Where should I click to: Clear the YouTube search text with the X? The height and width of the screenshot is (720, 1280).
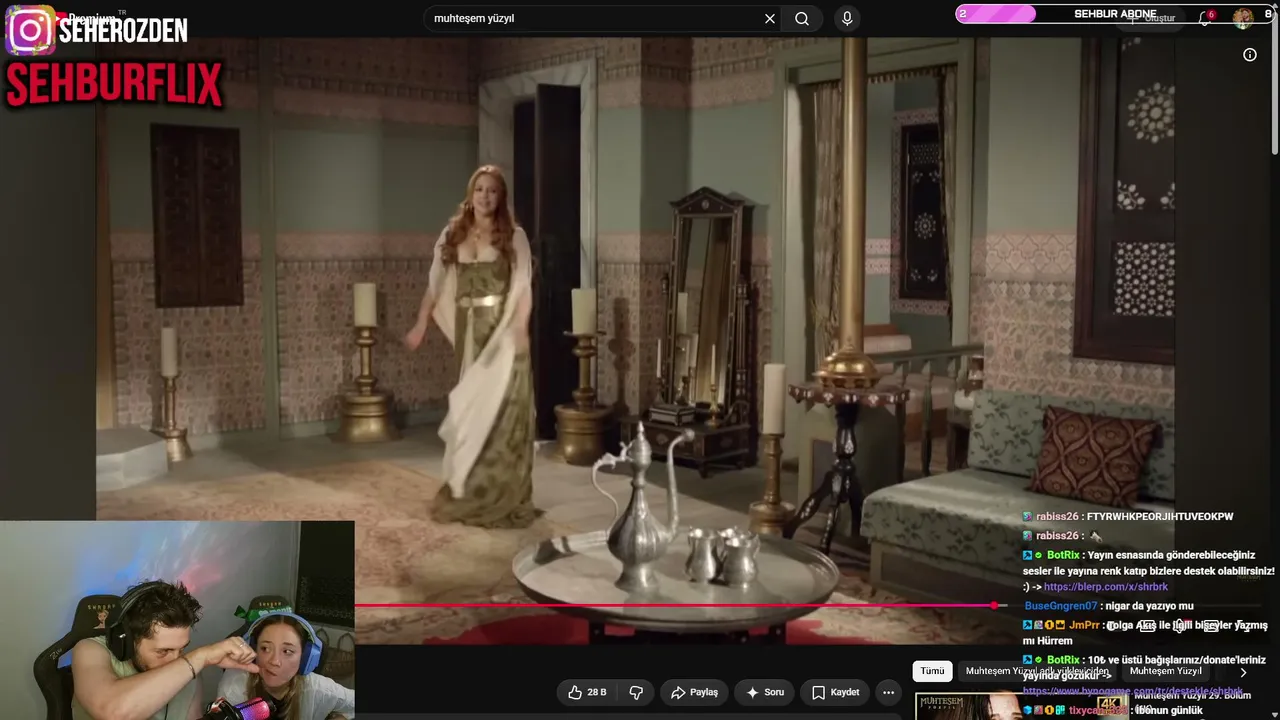(770, 19)
